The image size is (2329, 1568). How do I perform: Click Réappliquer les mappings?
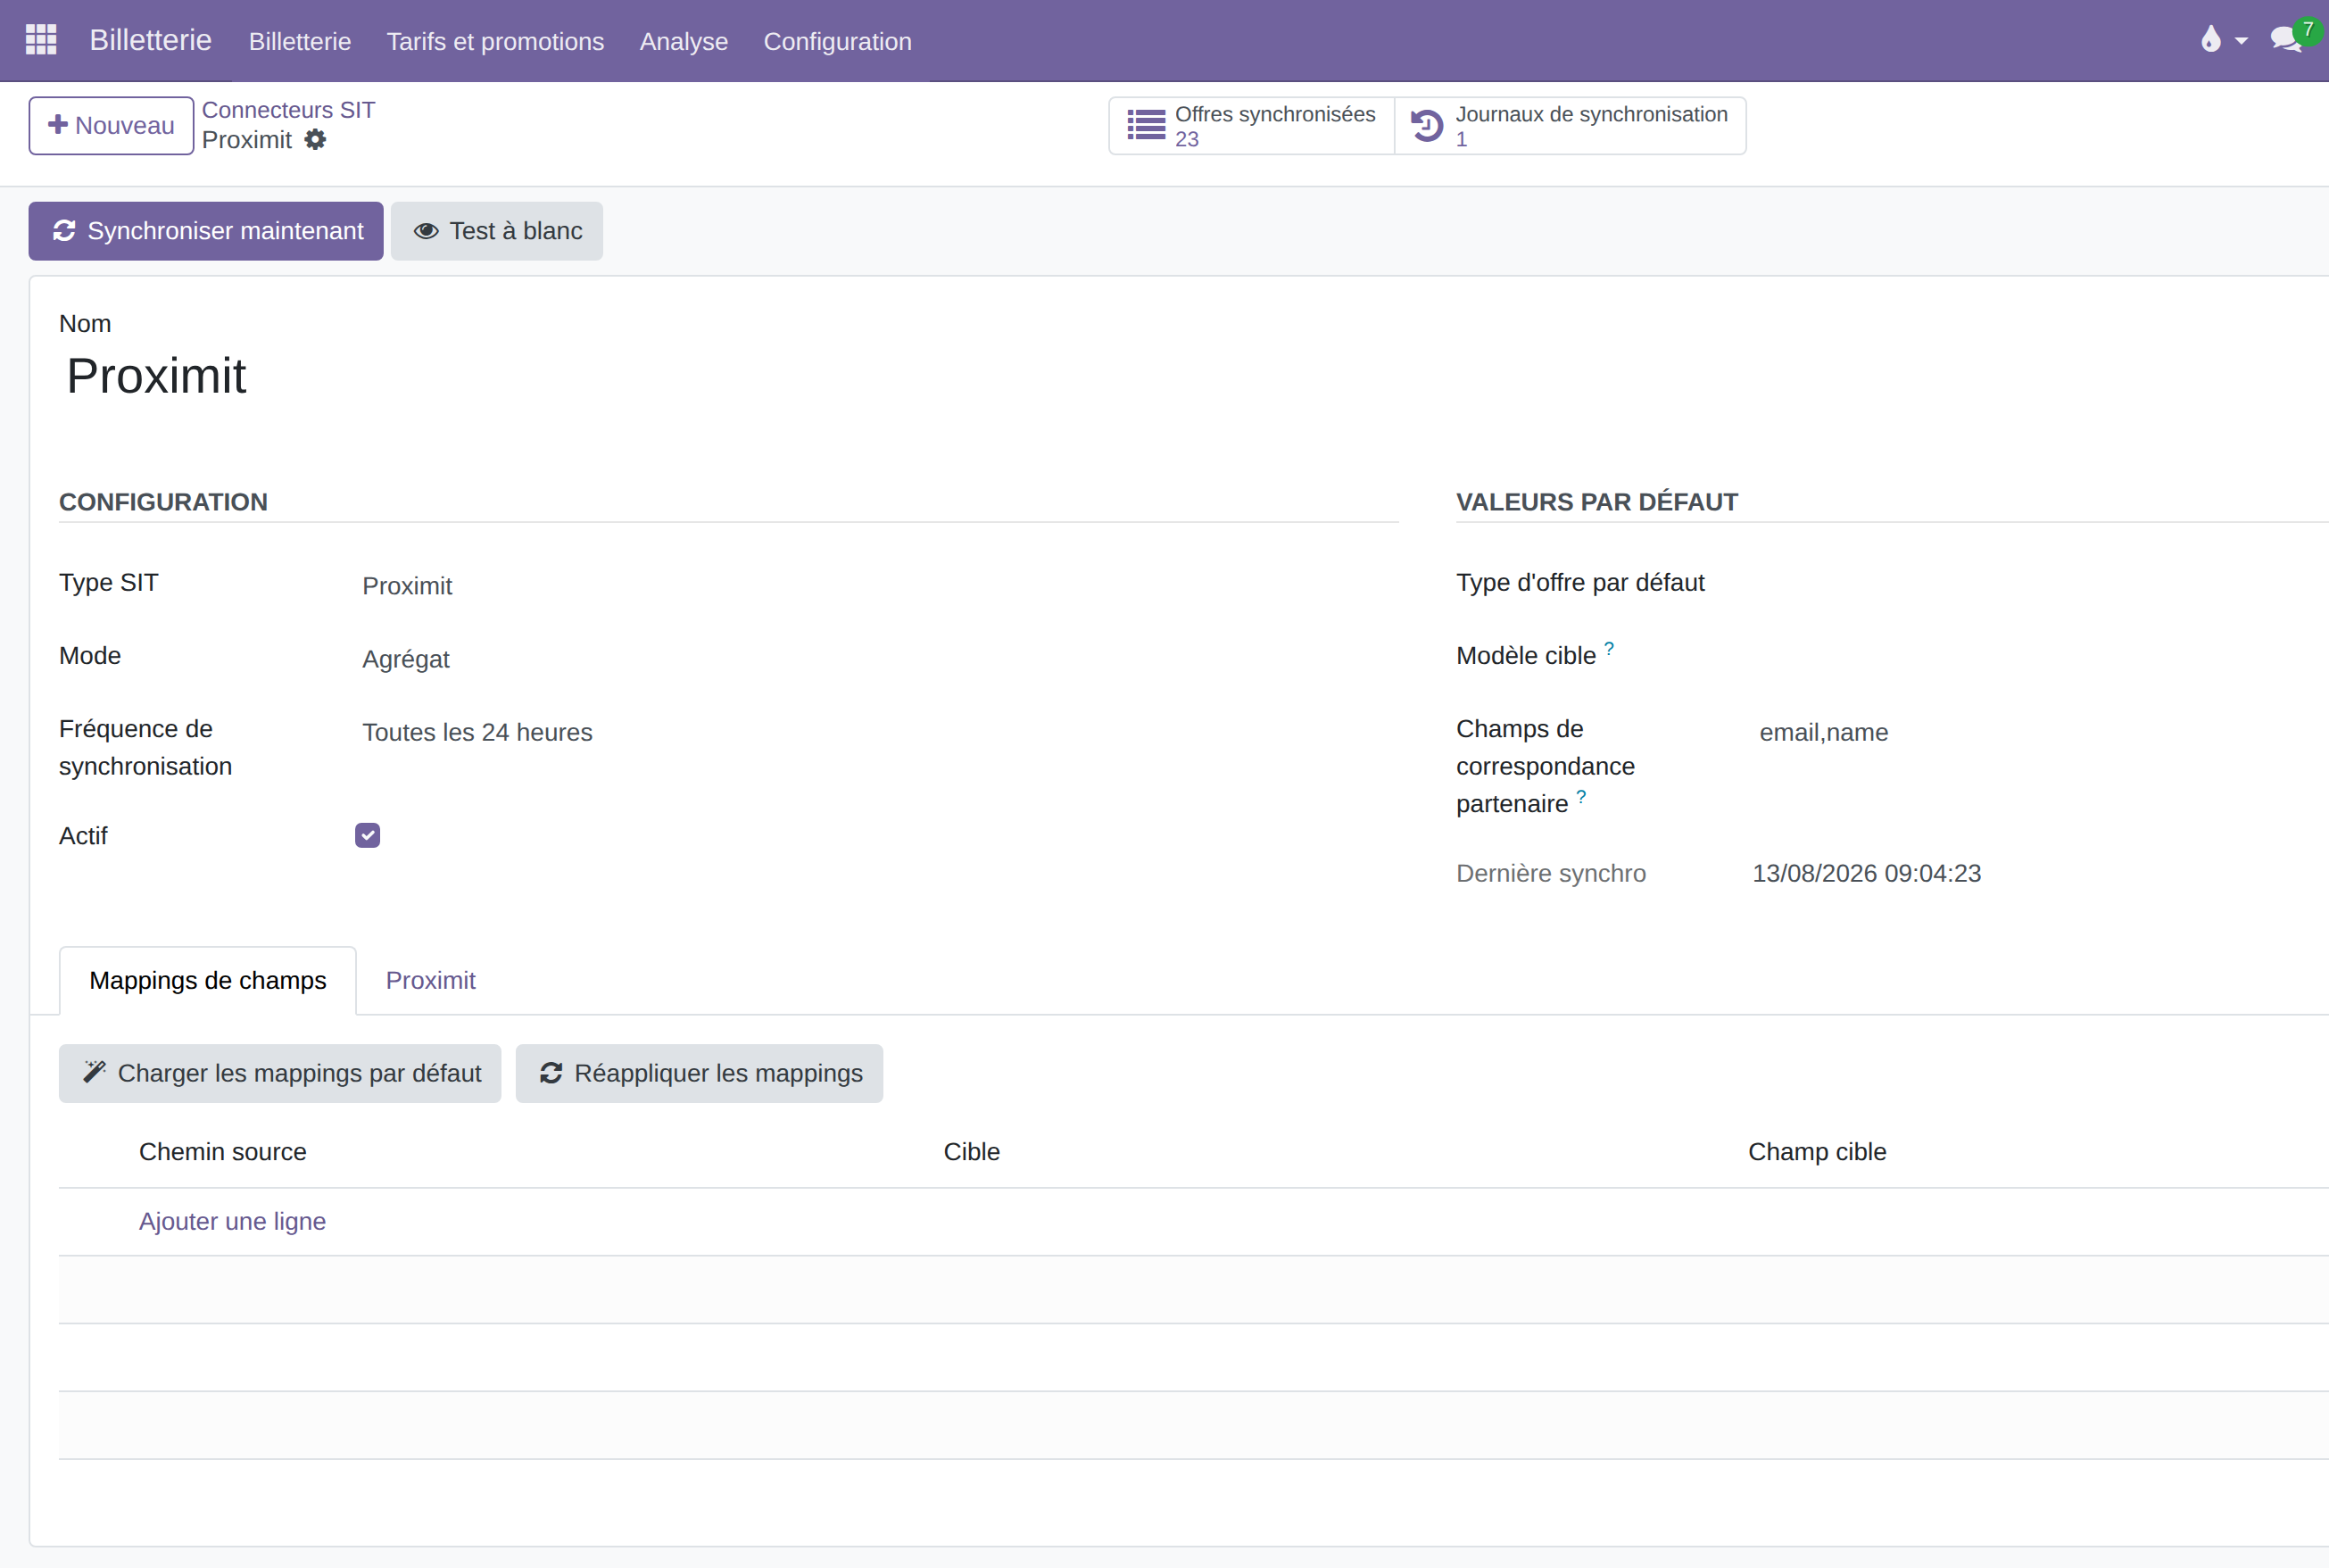[x=699, y=1073]
